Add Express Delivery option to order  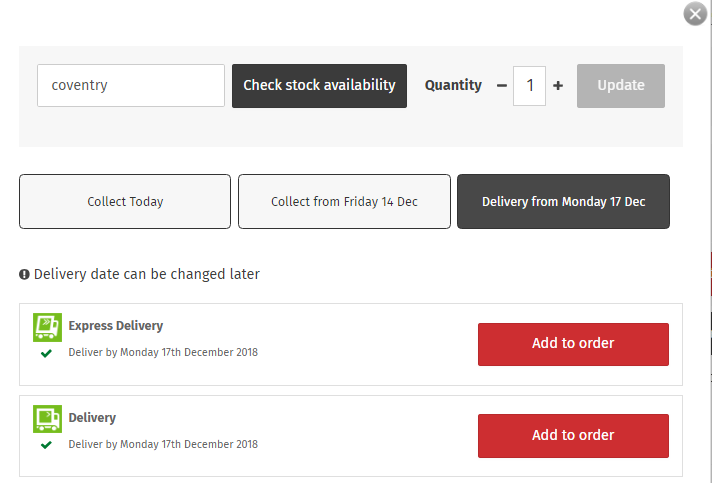coord(573,344)
